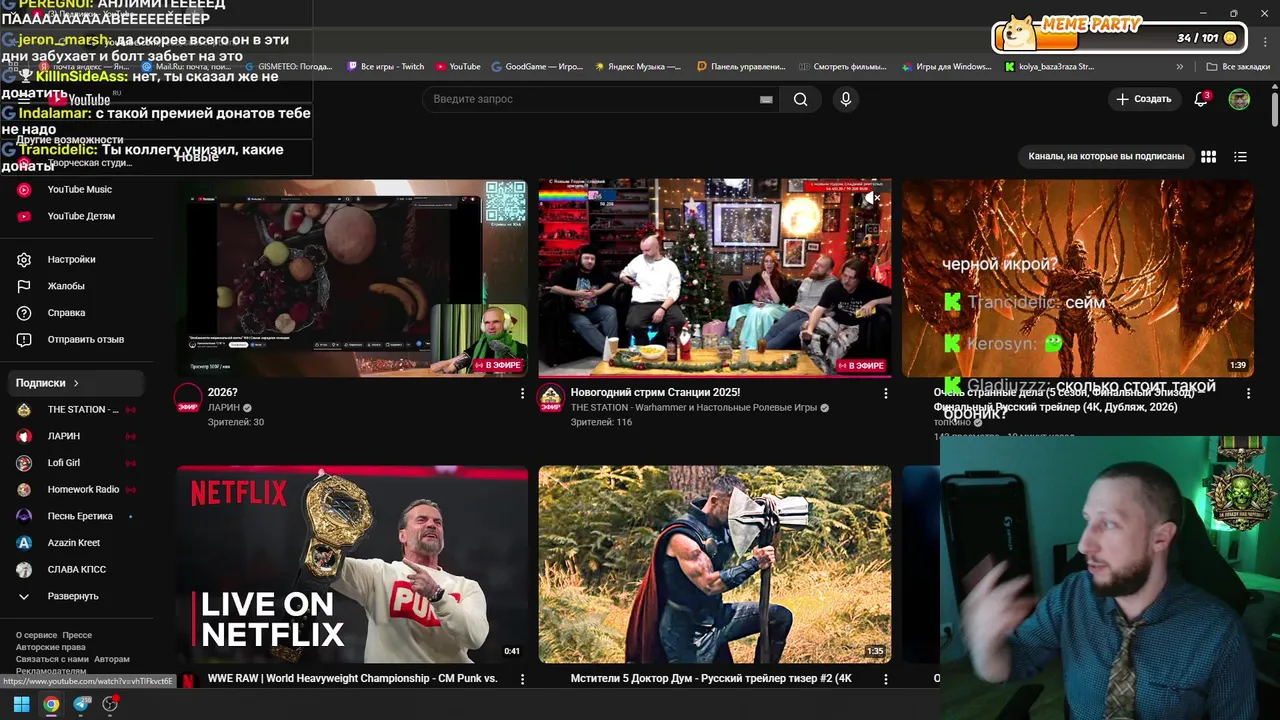The image size is (1280, 720).
Task: Open the account avatar menu
Action: (x=1239, y=99)
